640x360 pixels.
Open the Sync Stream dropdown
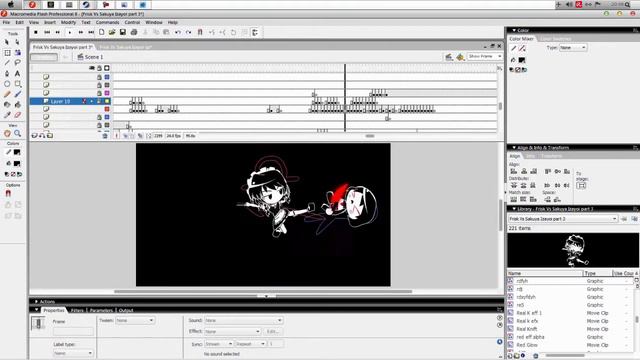pyautogui.click(x=219, y=344)
